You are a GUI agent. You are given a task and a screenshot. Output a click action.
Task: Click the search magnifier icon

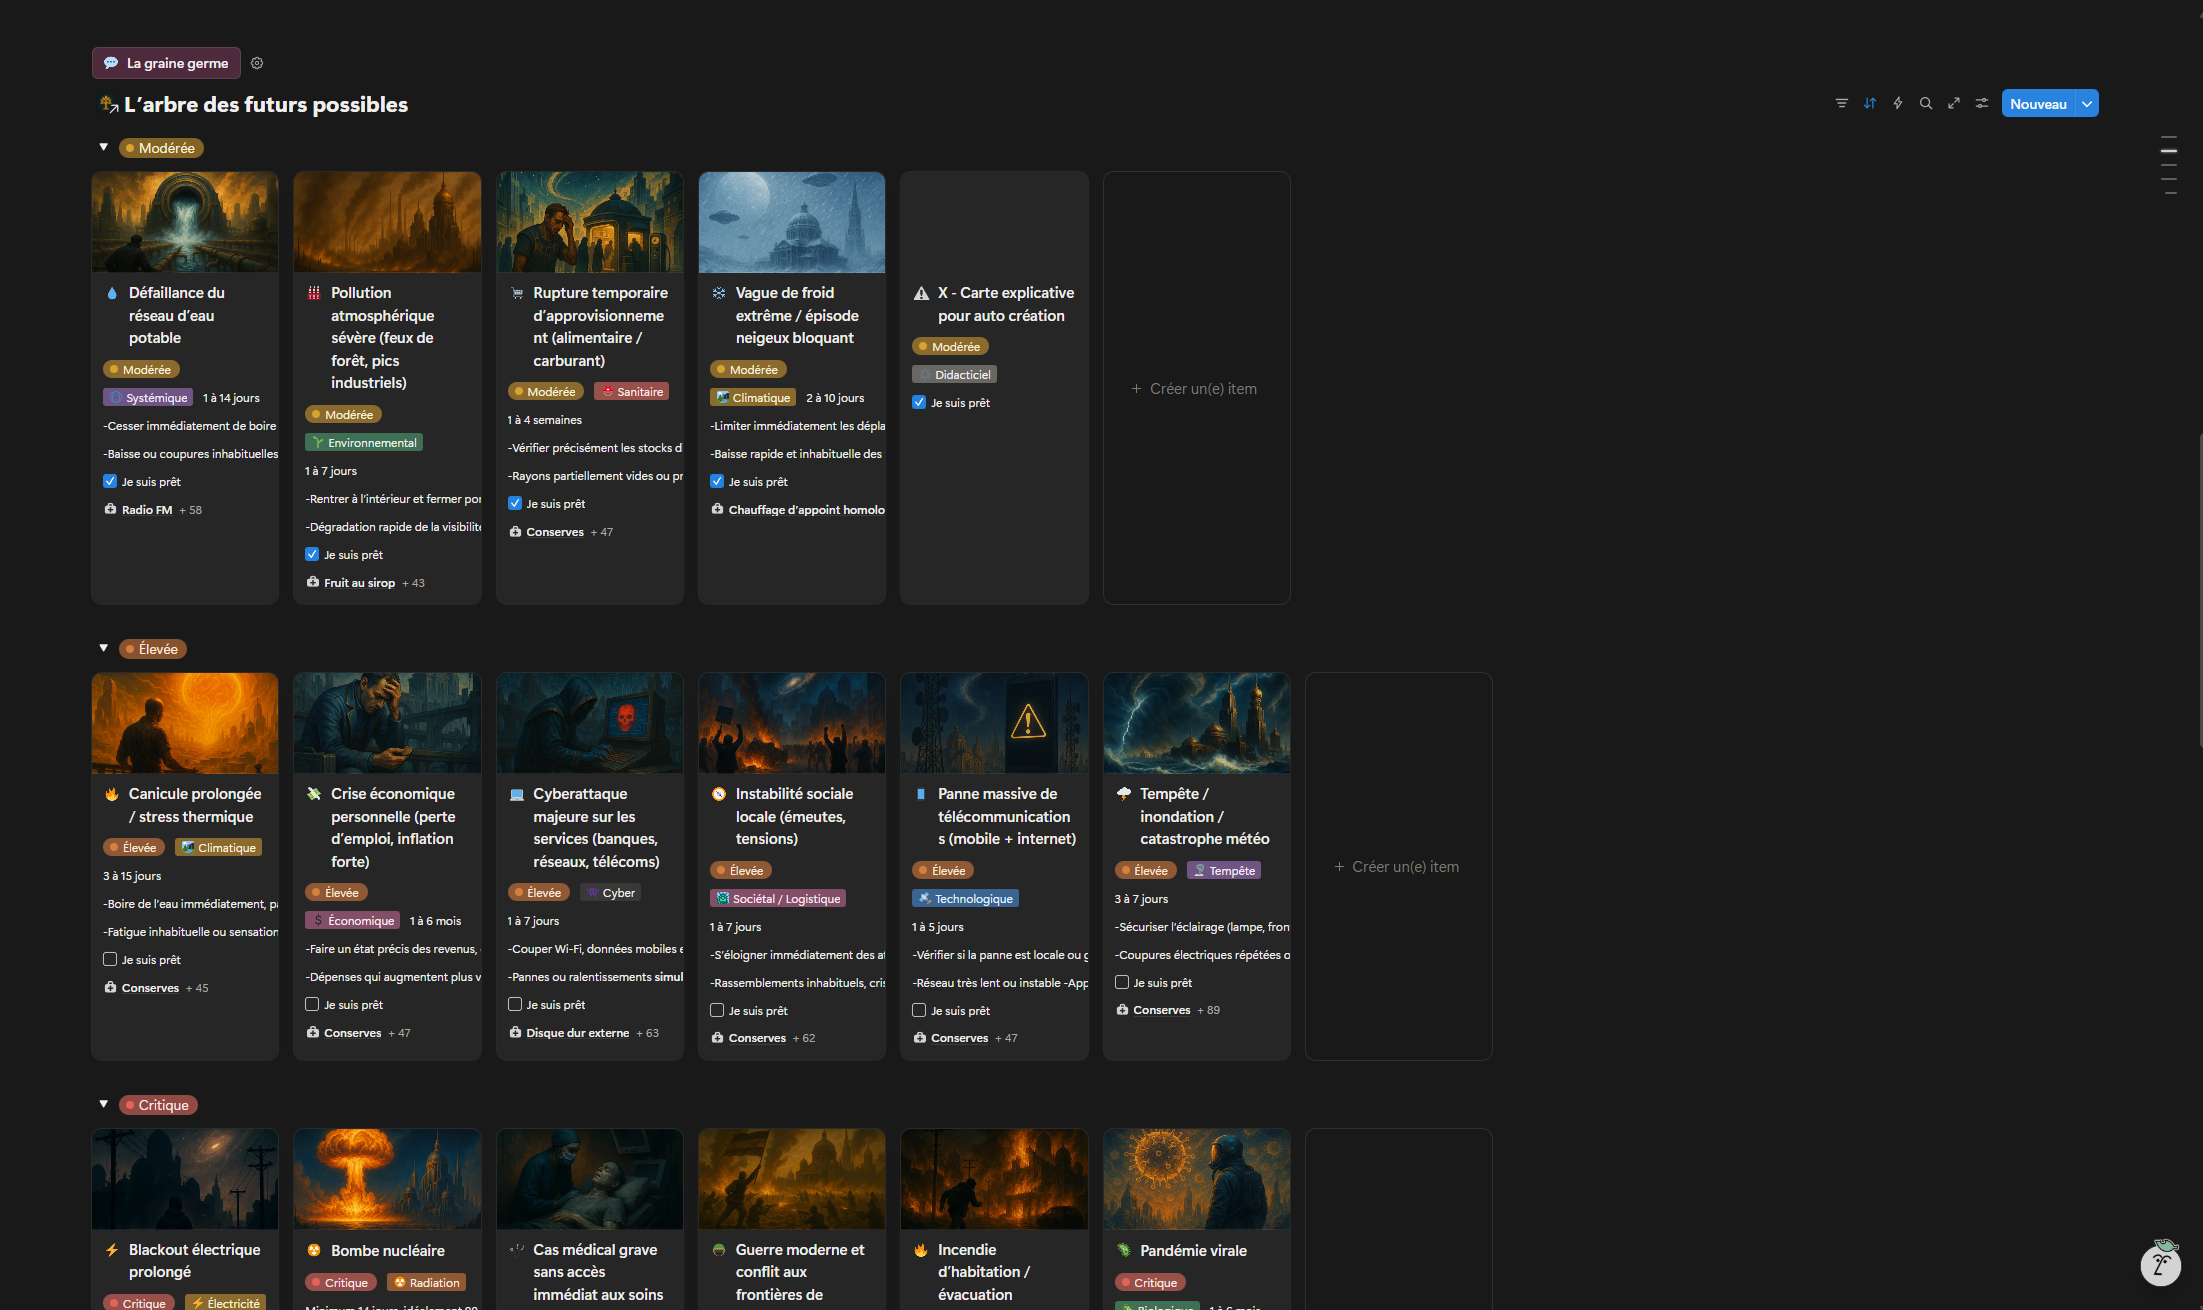click(x=1925, y=104)
